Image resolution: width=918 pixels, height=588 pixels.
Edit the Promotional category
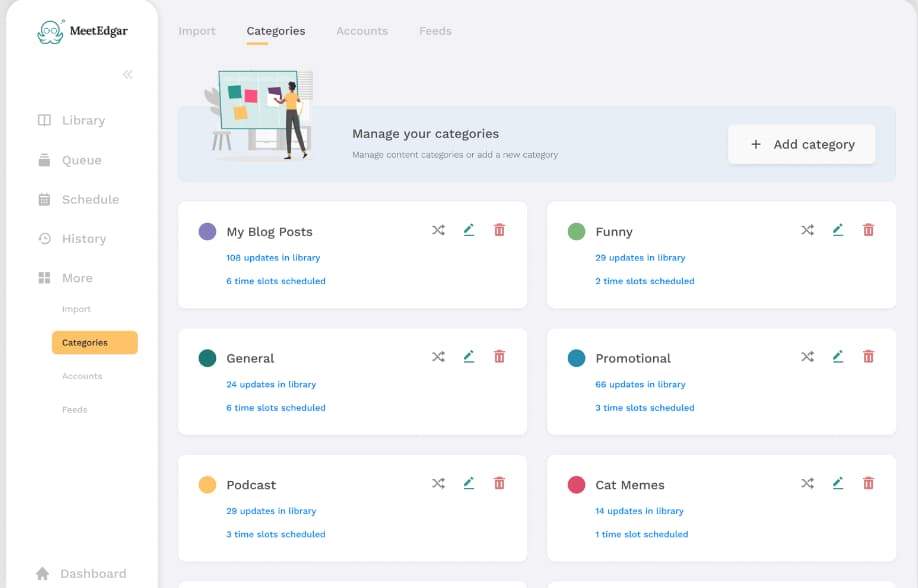pos(838,356)
